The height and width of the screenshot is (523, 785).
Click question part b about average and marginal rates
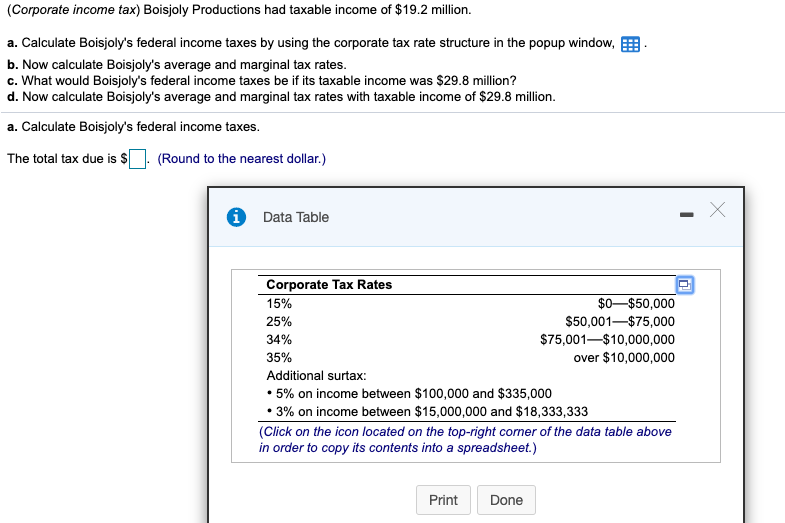pos(177,65)
